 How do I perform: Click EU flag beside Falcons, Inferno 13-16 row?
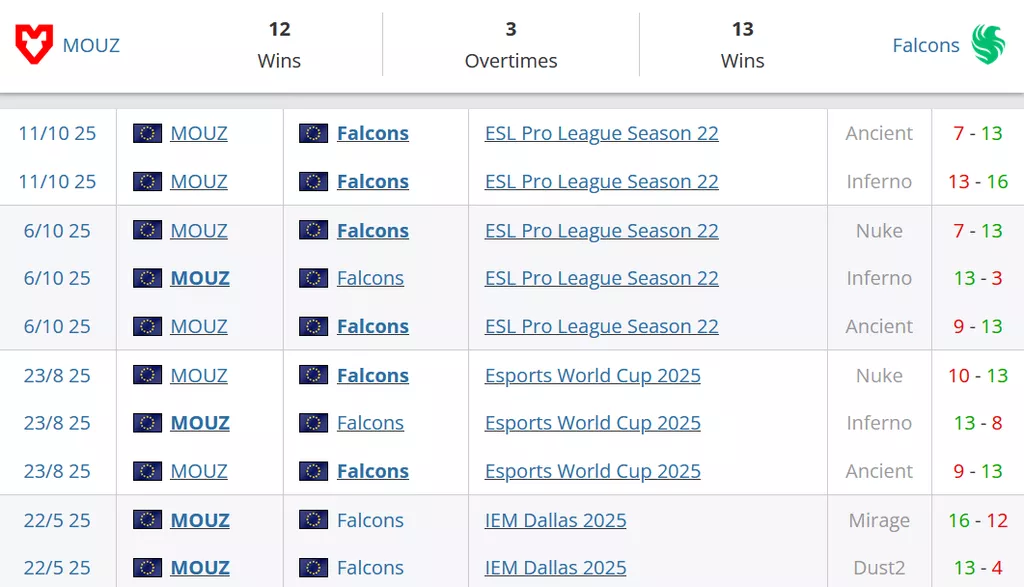(313, 182)
